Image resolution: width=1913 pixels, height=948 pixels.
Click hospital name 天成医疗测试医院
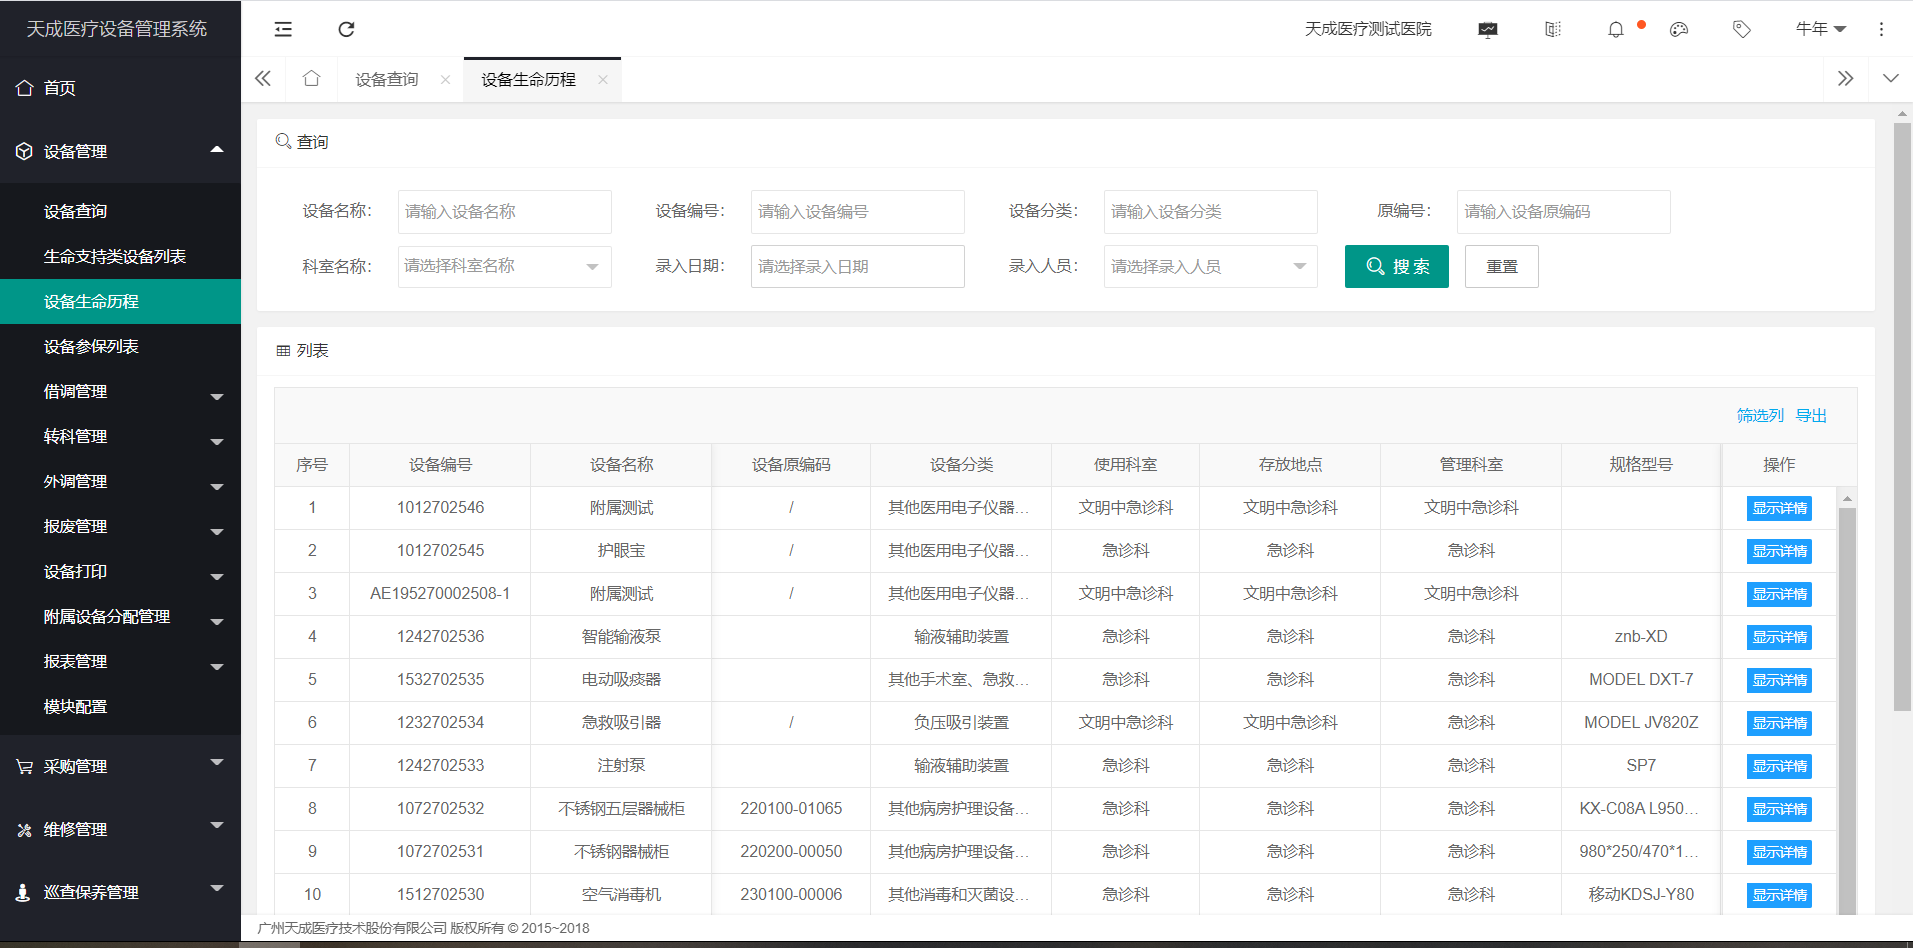pos(1368,29)
